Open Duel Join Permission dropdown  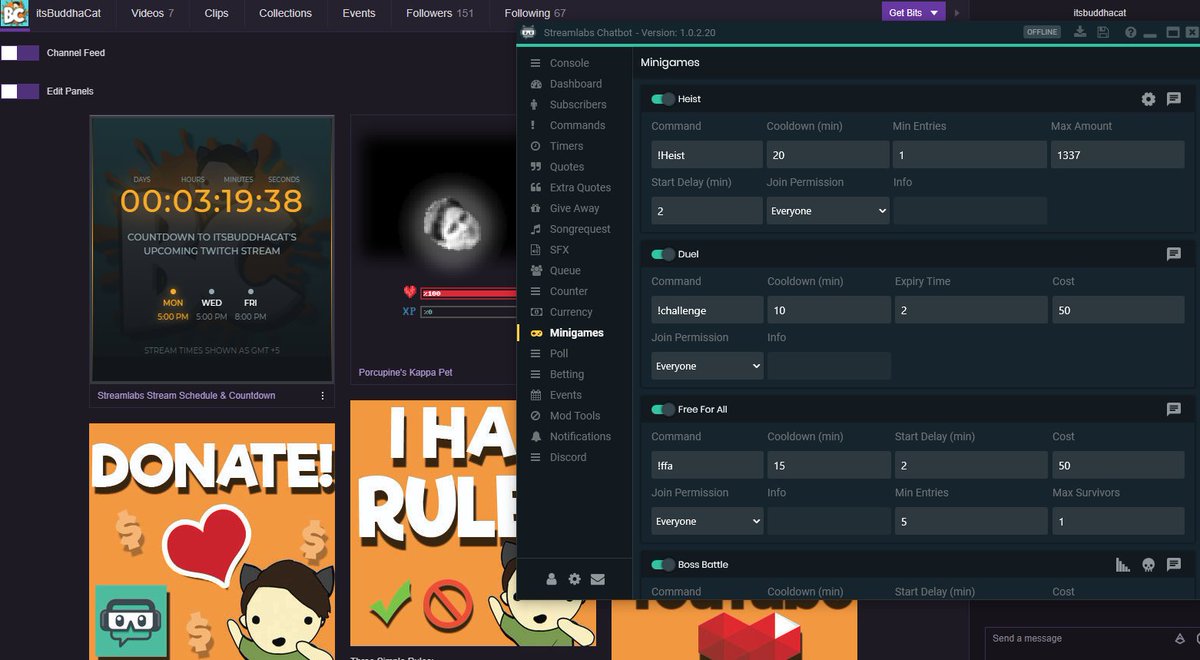click(x=707, y=366)
